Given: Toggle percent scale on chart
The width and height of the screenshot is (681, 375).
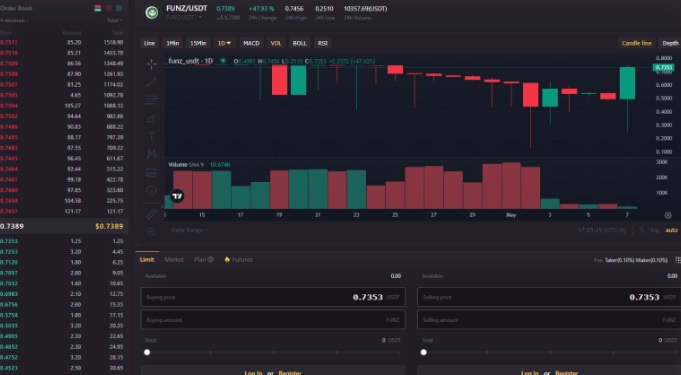Looking at the screenshot, I should tap(641, 230).
